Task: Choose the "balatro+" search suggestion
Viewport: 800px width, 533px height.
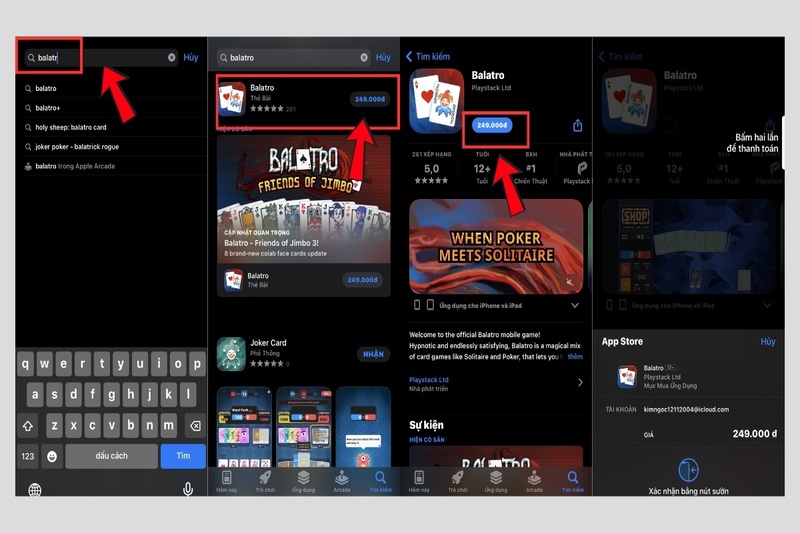Action: pyautogui.click(x=48, y=108)
